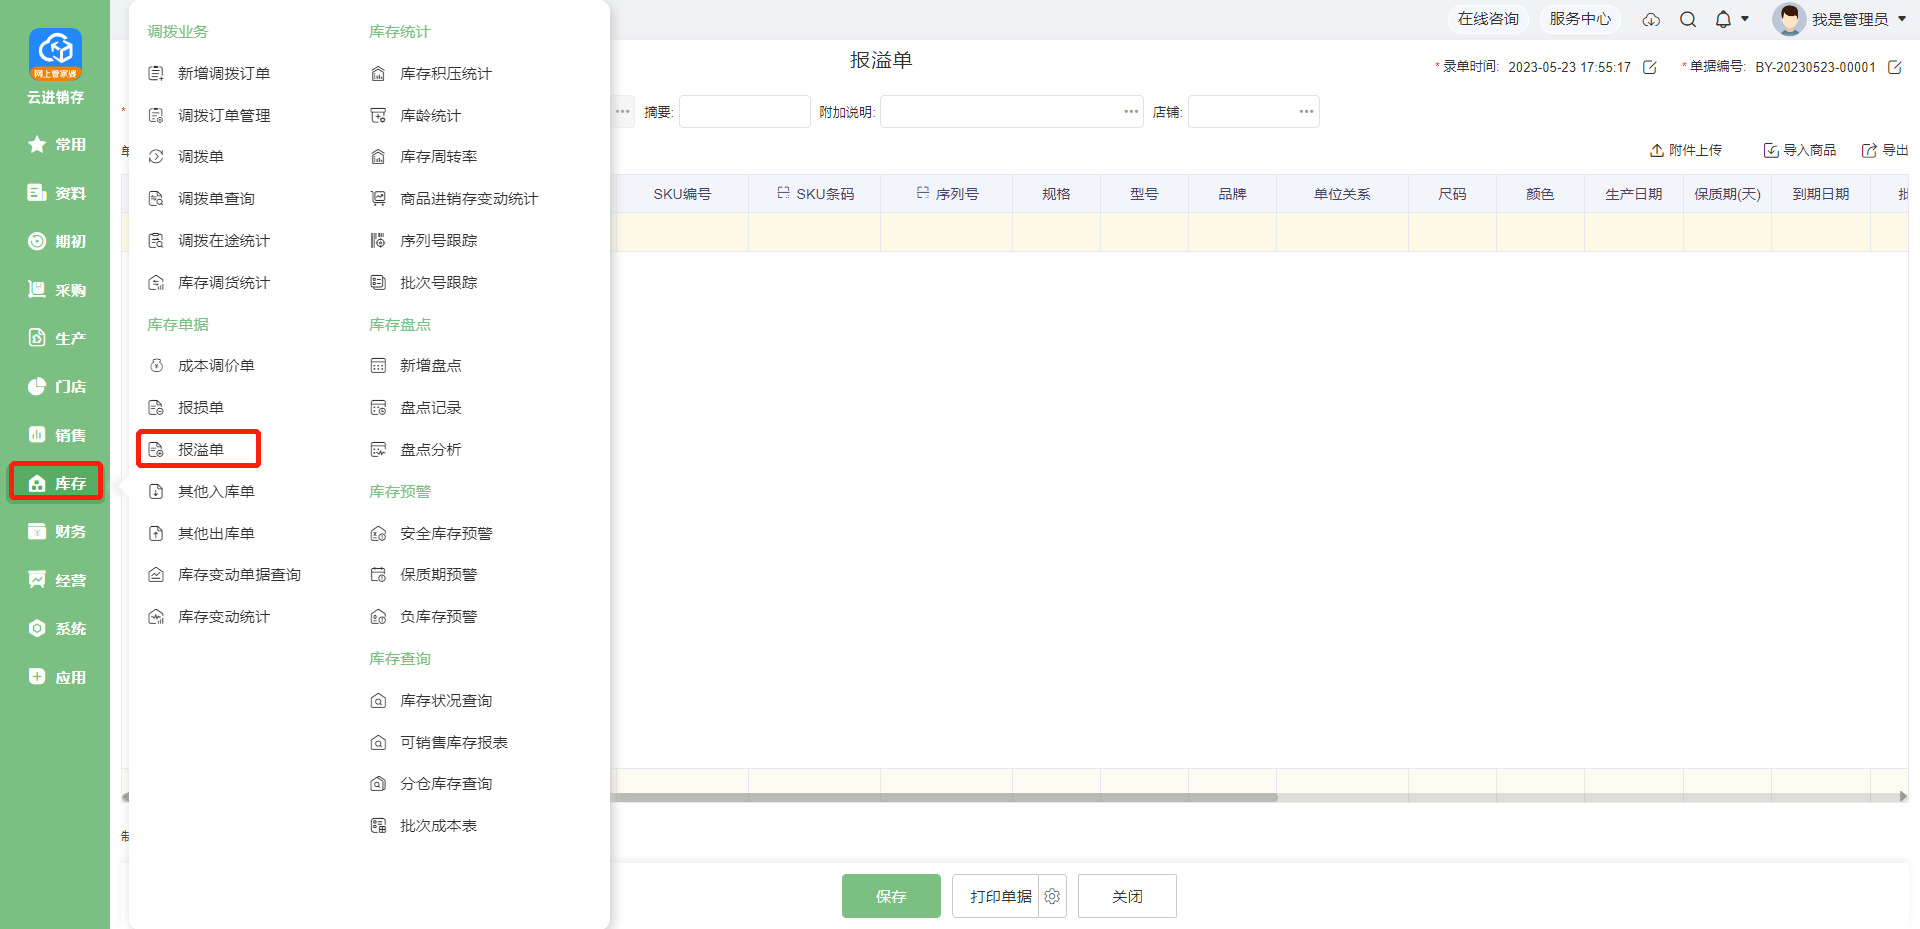Open the 常用 sidebar section
The image size is (1920, 929).
coord(55,145)
